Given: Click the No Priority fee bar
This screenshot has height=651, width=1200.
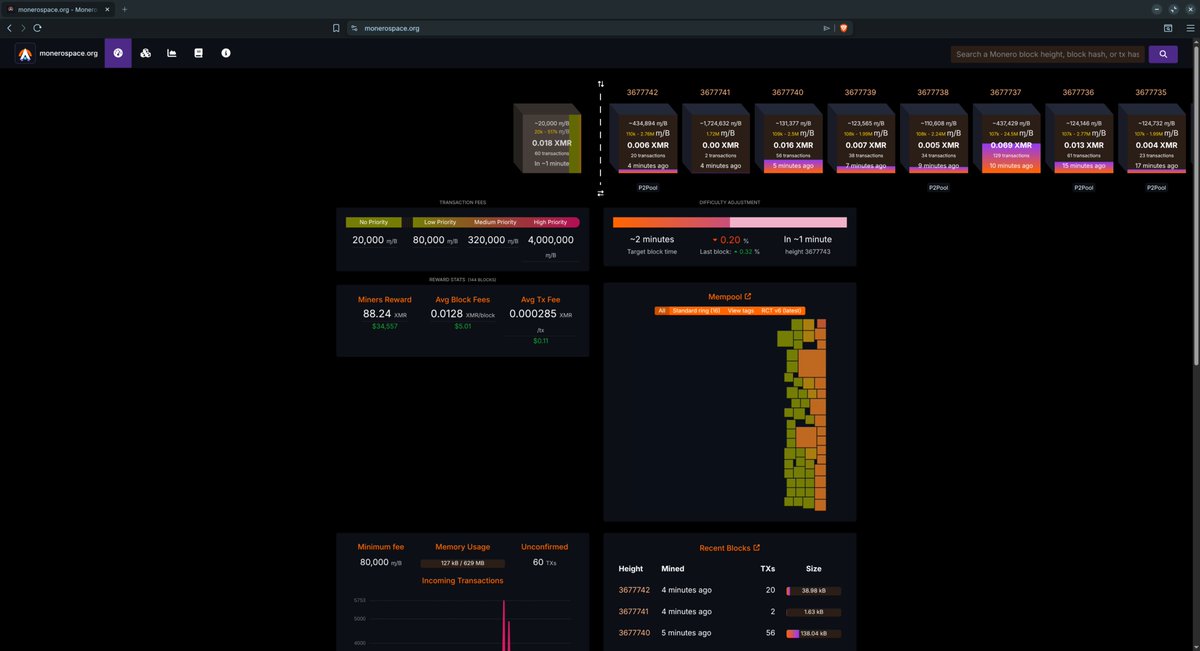Looking at the screenshot, I should (374, 222).
